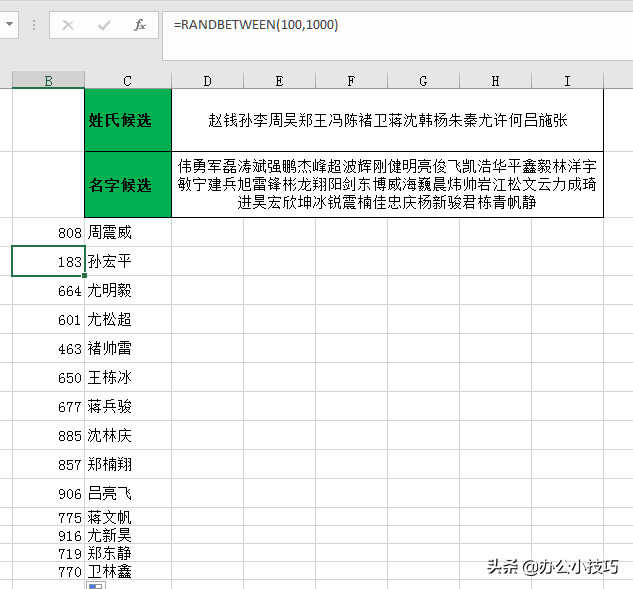Select the name cell 蒋文帆
This screenshot has width=633, height=589.
pos(128,517)
